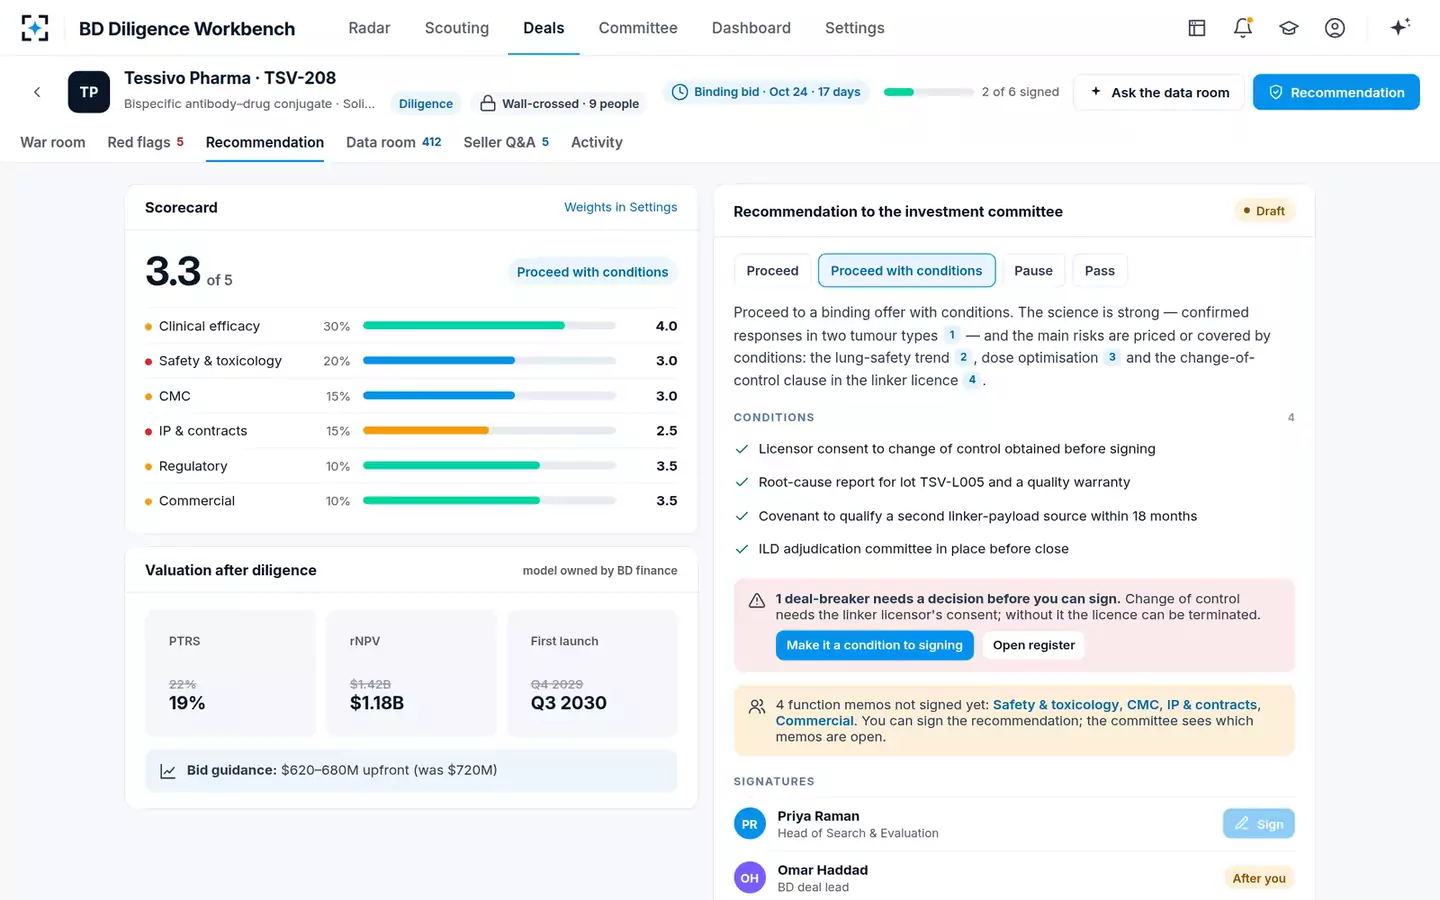Select the Pause recommendation option

point(1033,271)
